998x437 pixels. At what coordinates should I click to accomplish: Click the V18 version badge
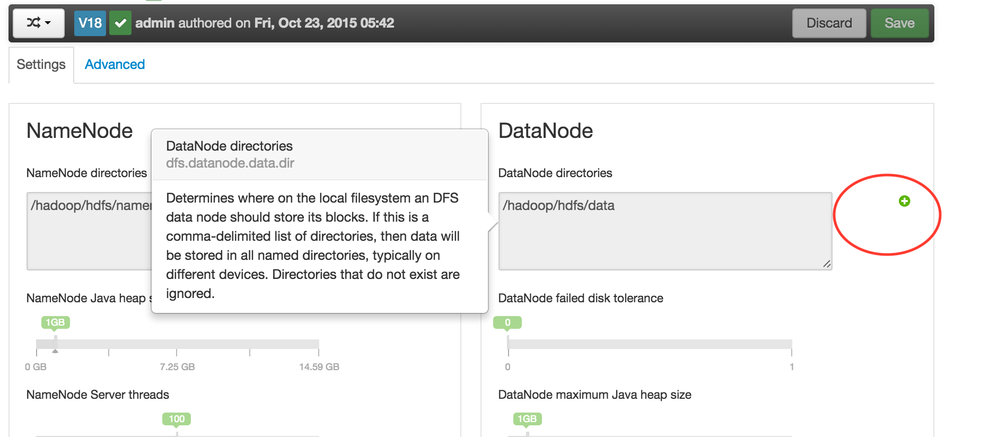(x=89, y=23)
